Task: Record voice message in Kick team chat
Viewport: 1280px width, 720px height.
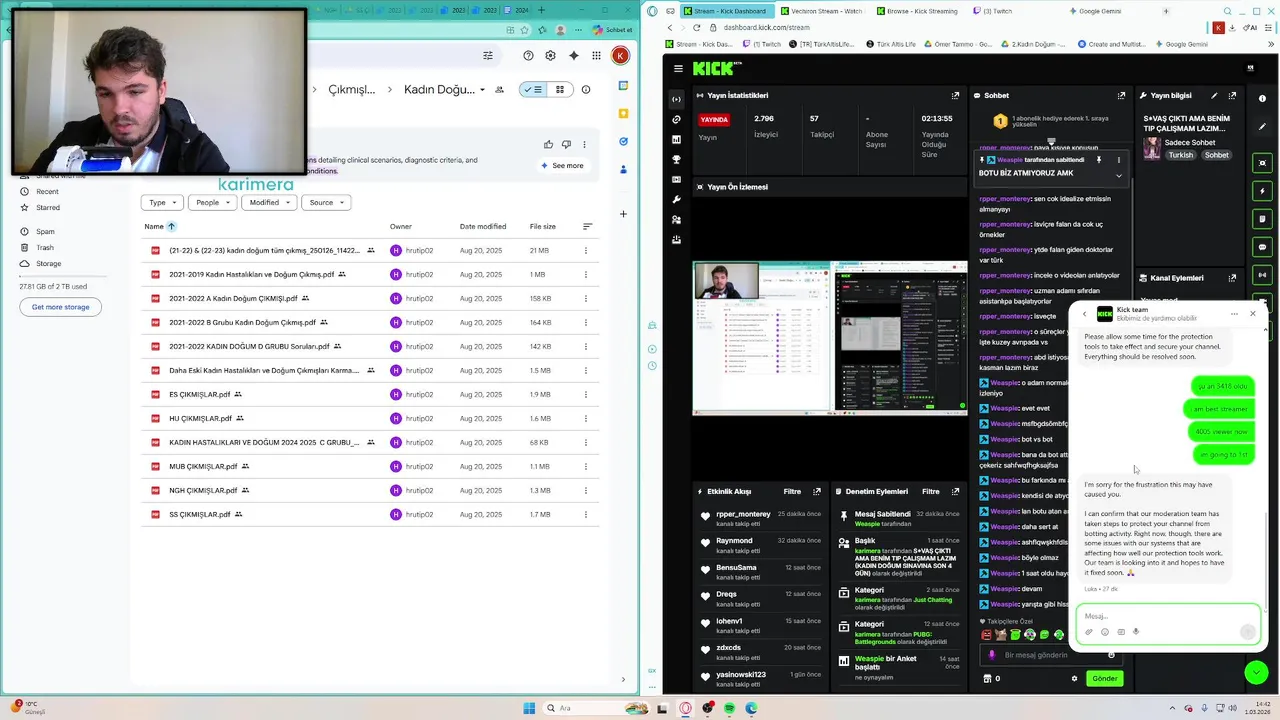Action: pos(1136,632)
